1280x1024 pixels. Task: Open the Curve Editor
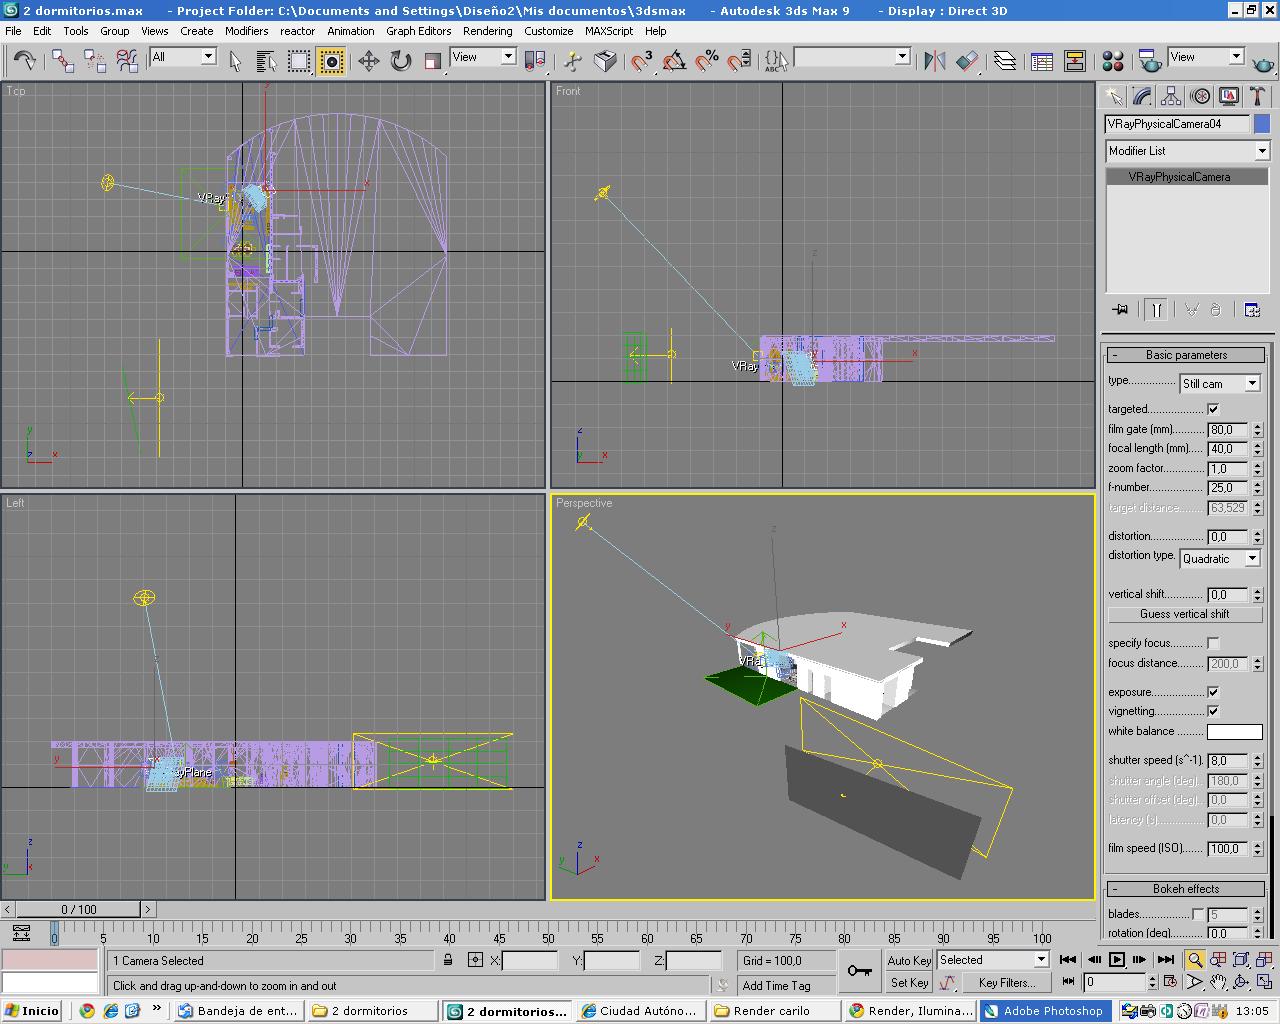[1042, 61]
